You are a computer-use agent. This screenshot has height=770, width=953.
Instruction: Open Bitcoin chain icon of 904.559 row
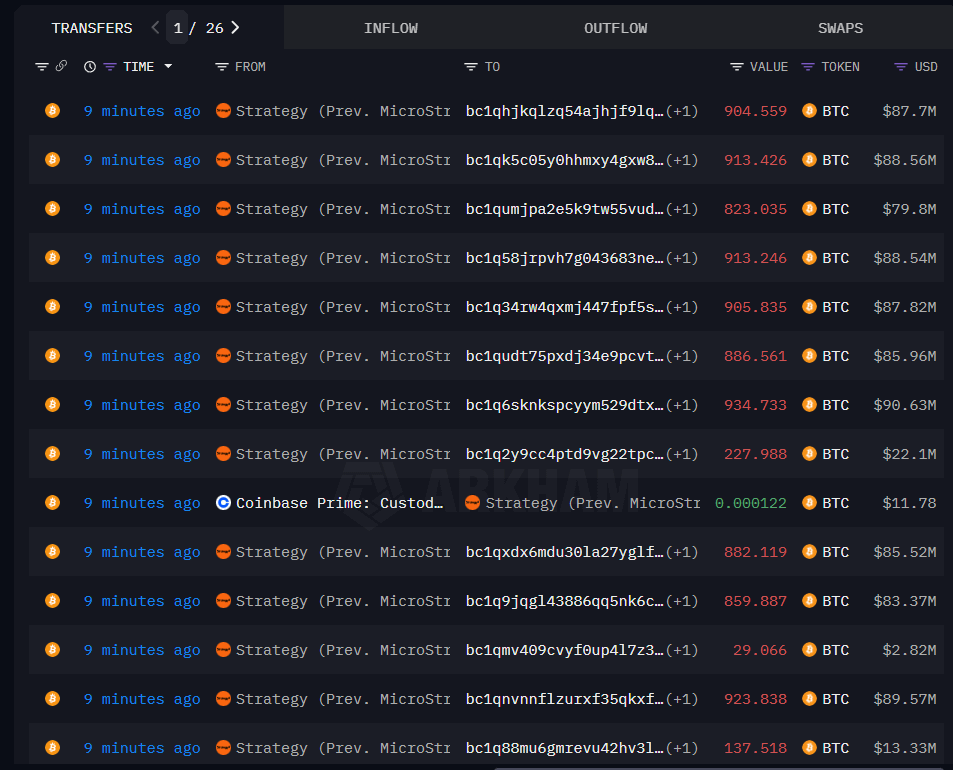pos(53,111)
